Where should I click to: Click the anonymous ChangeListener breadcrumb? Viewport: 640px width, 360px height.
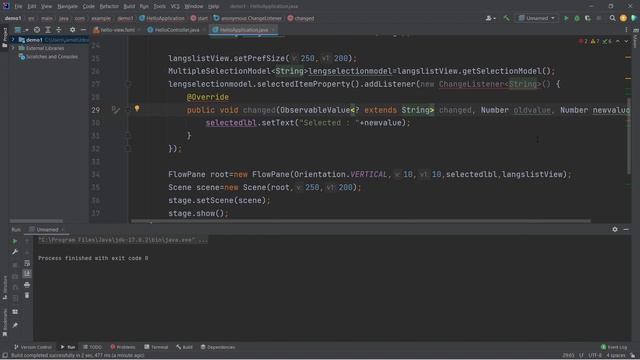(248, 18)
